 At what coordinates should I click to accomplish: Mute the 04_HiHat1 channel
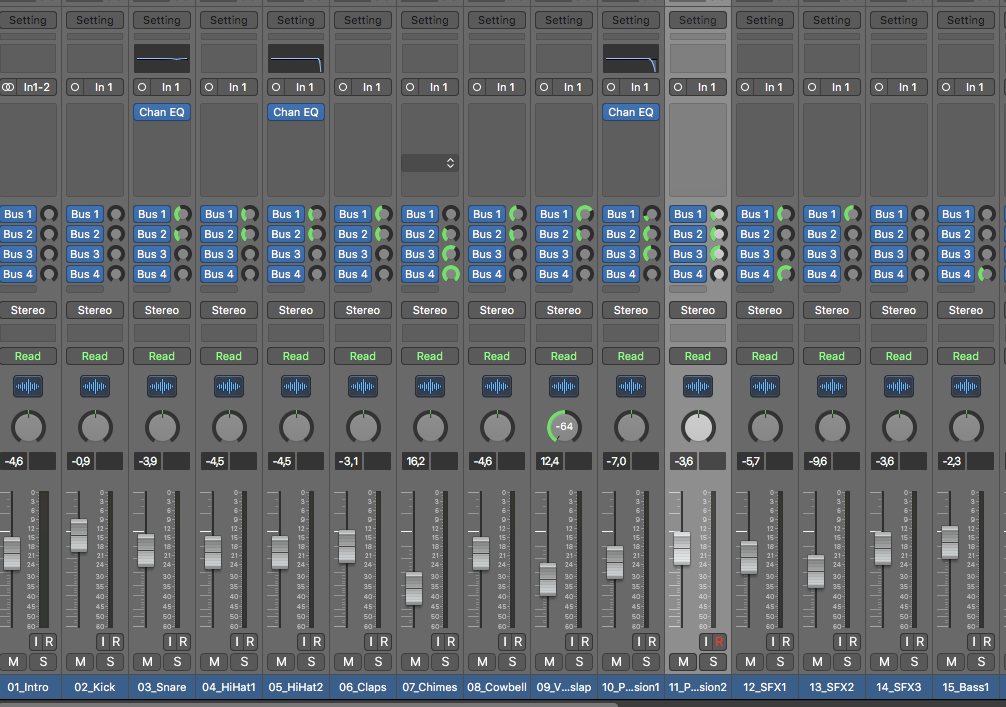pyautogui.click(x=215, y=662)
